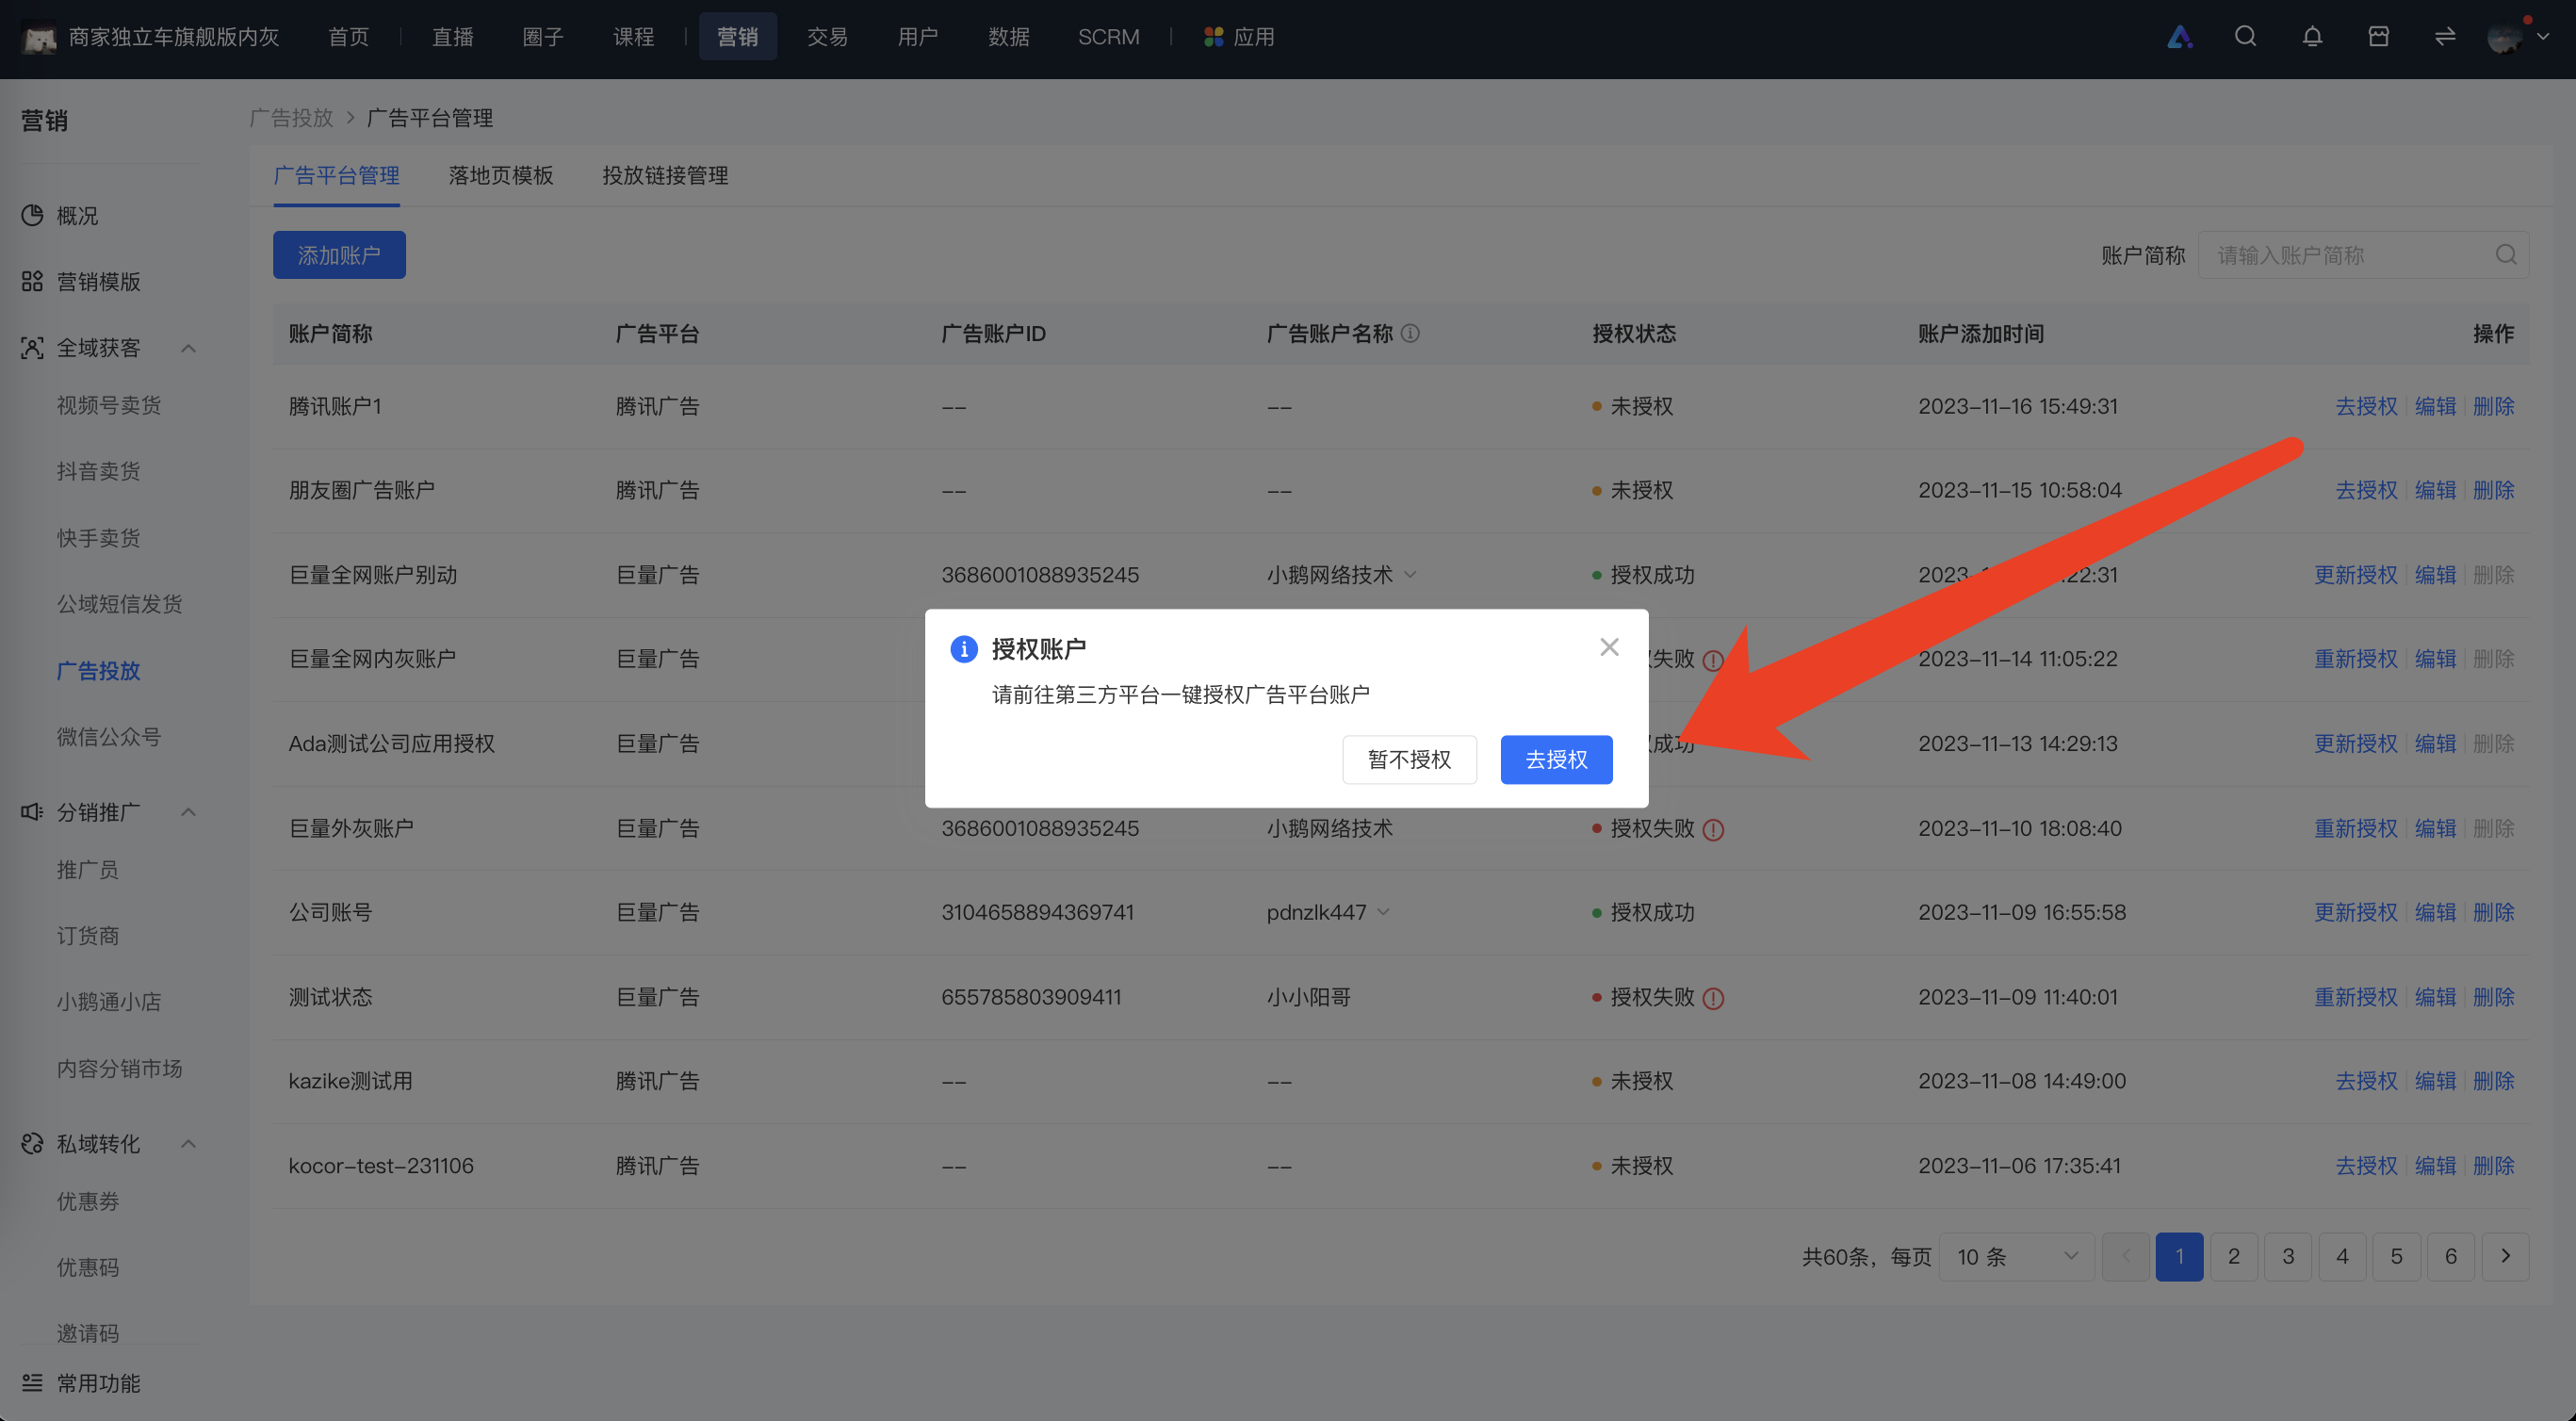This screenshot has height=1421, width=2576.
Task: Switch to 落地页模板 tab
Action: (501, 175)
